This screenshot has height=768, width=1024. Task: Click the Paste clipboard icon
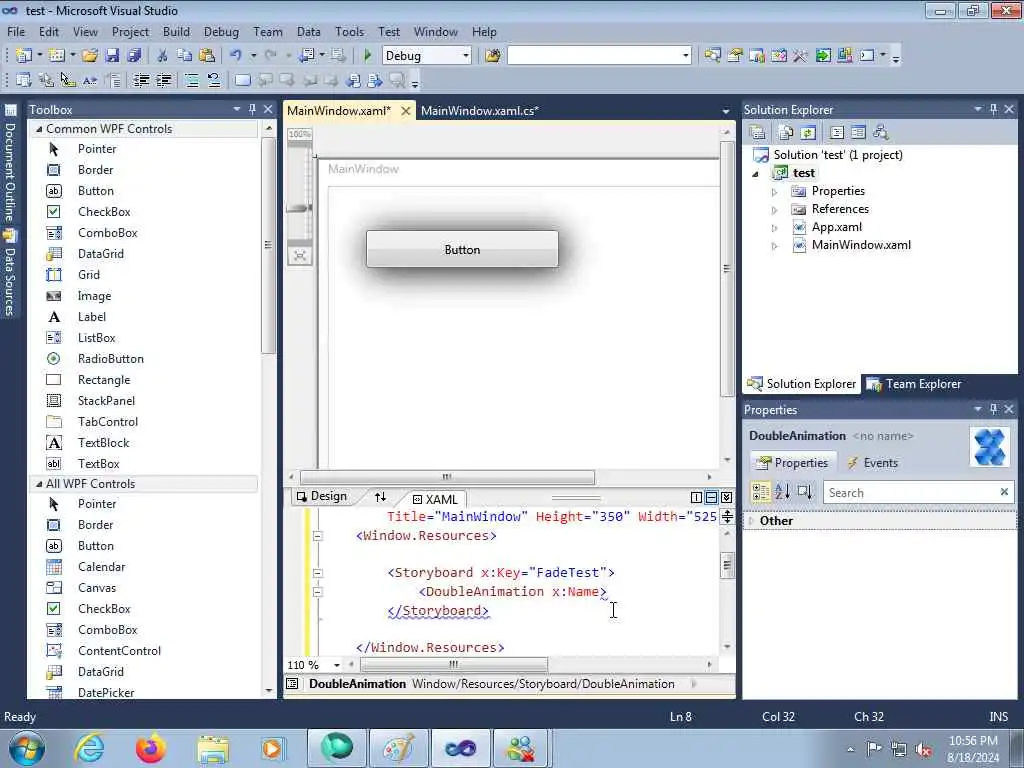pos(207,56)
